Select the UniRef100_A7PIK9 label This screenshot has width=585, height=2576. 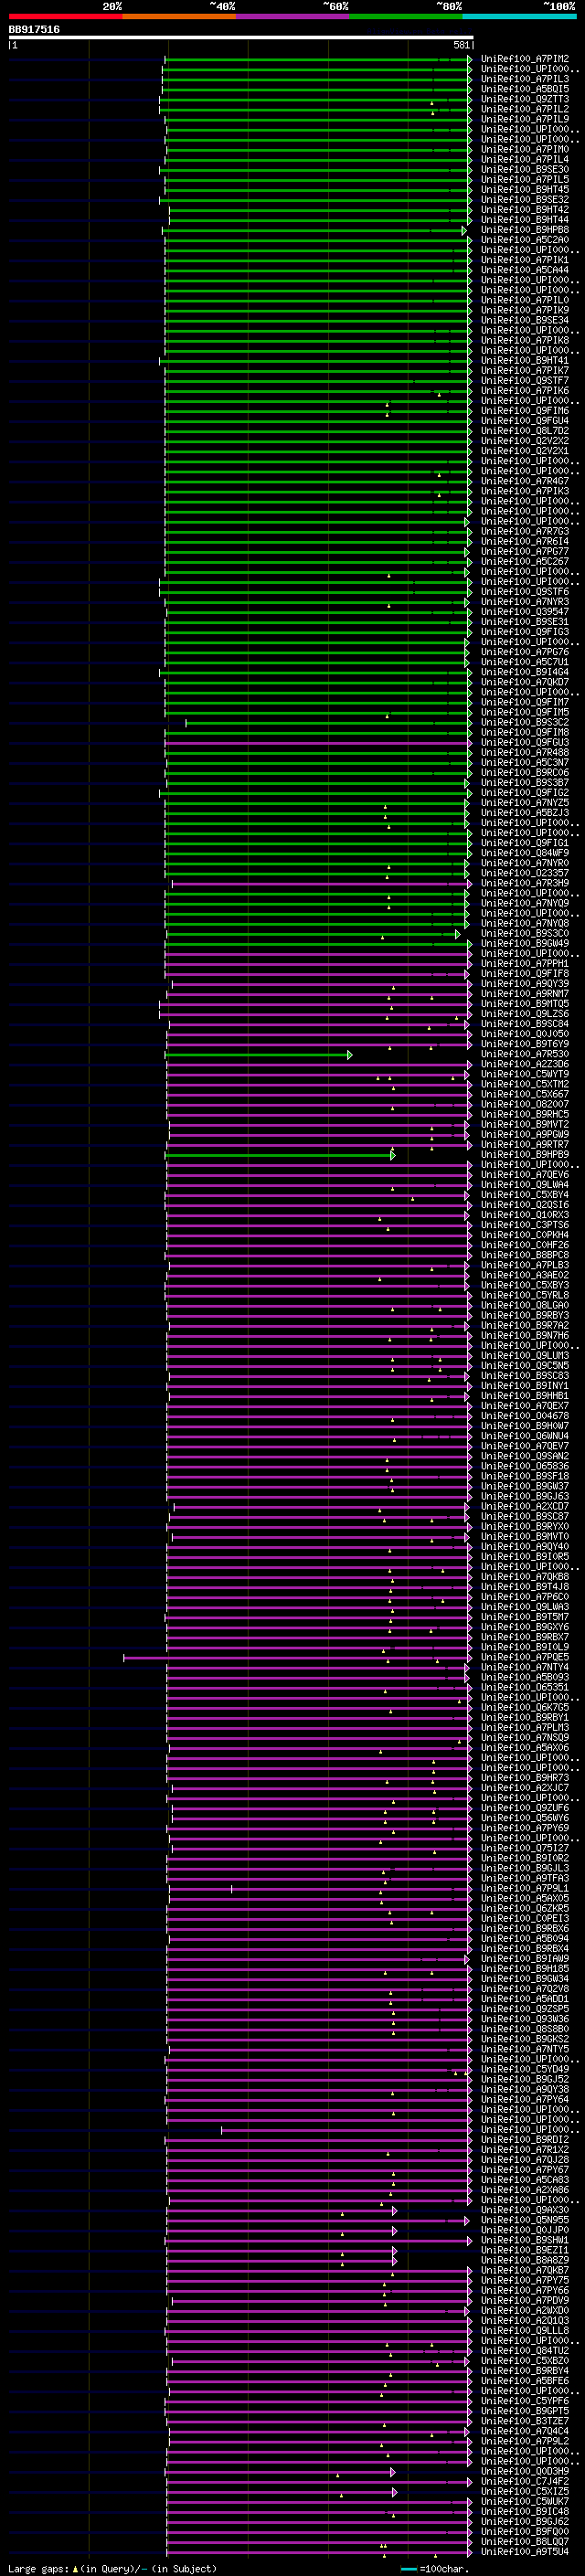tap(525, 310)
